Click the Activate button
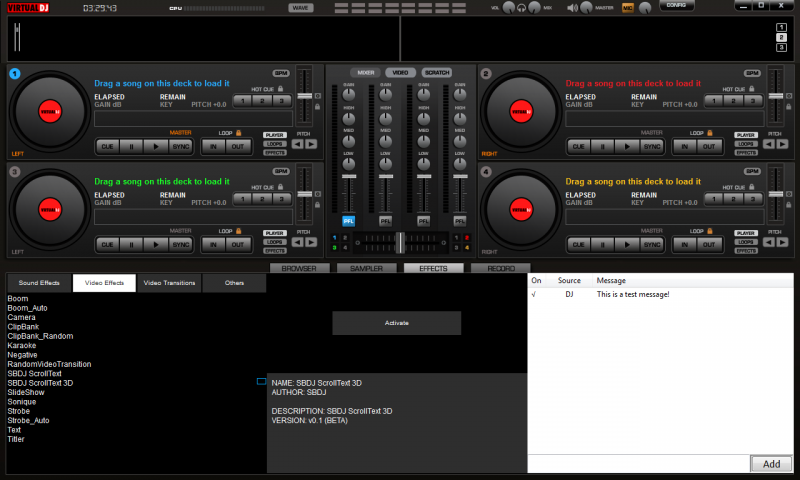Viewport: 800px width, 480px height. pyautogui.click(x=396, y=323)
